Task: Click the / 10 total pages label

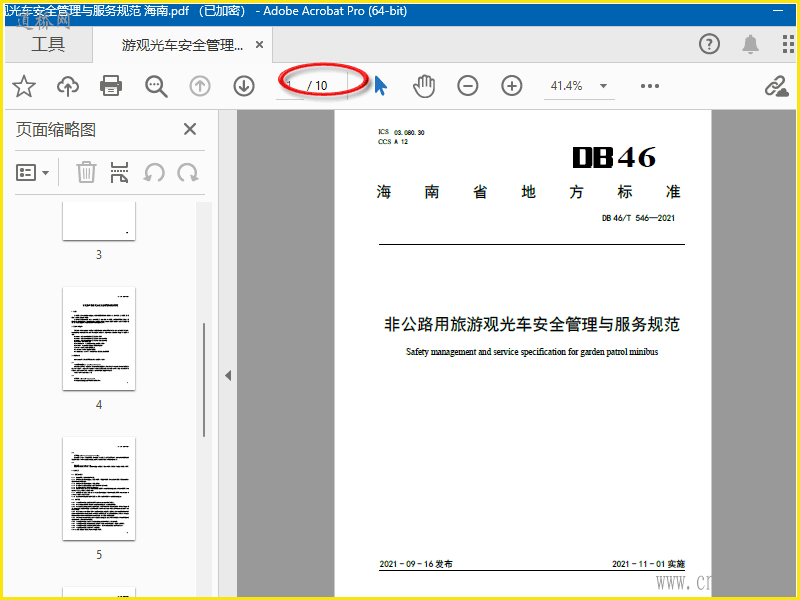Action: tap(317, 86)
